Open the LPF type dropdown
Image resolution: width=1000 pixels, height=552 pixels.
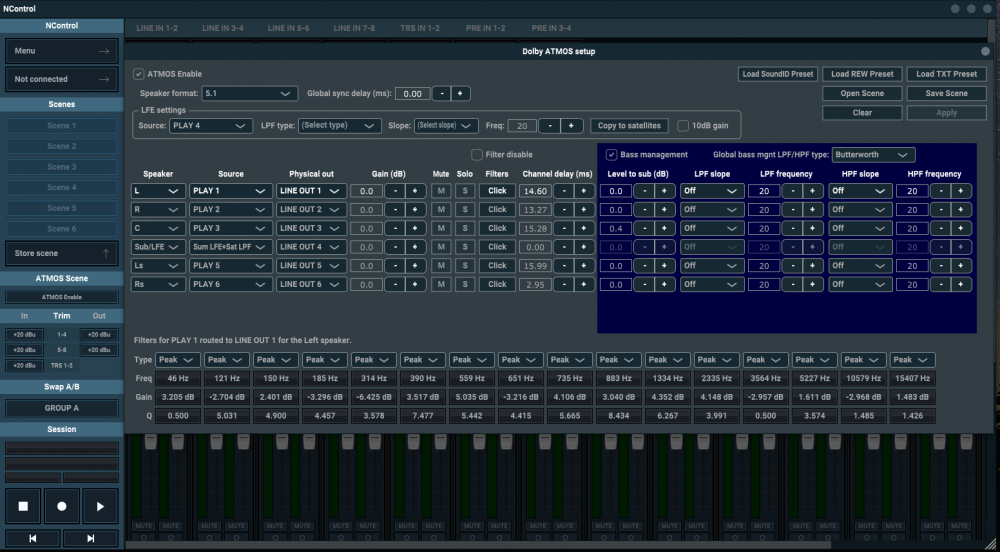pos(339,126)
